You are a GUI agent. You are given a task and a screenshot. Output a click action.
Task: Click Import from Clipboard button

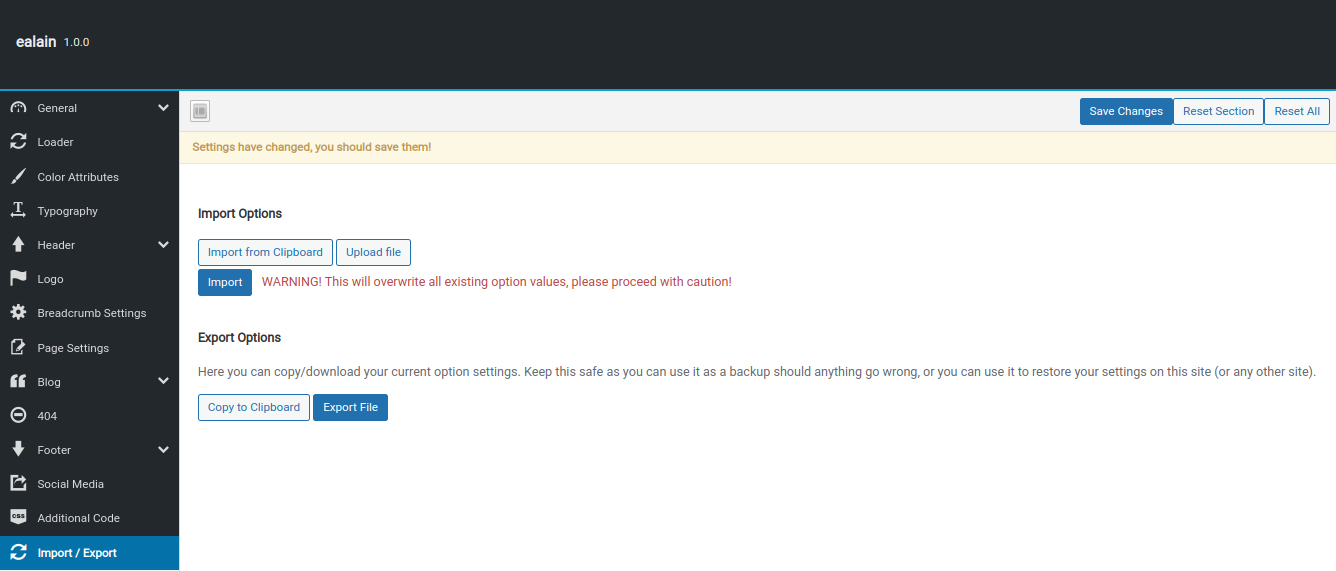pos(265,252)
